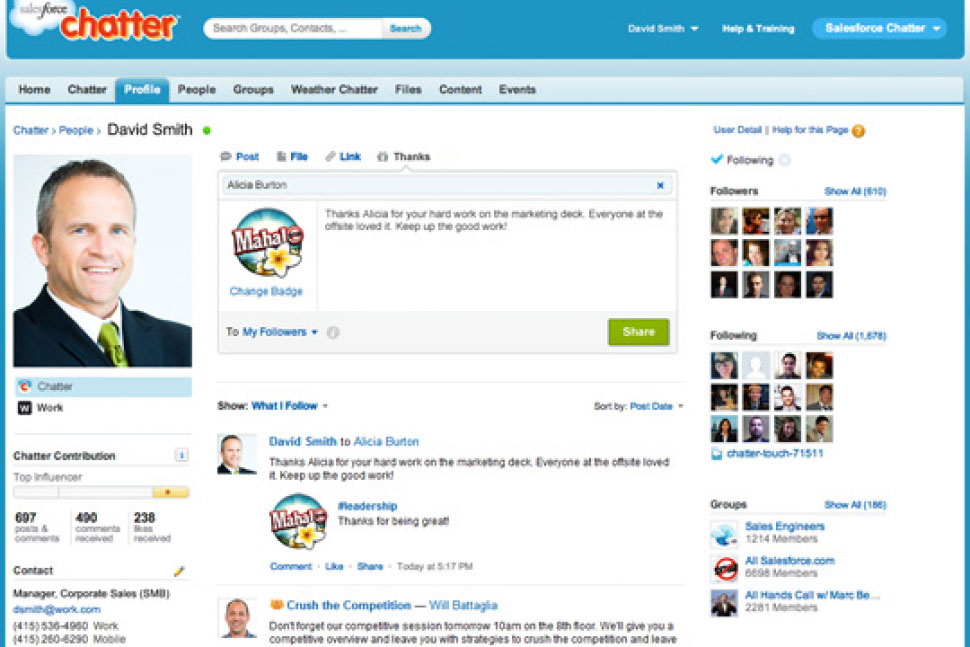
Task: Open the Chatter Contribution info icon
Action: (x=181, y=455)
